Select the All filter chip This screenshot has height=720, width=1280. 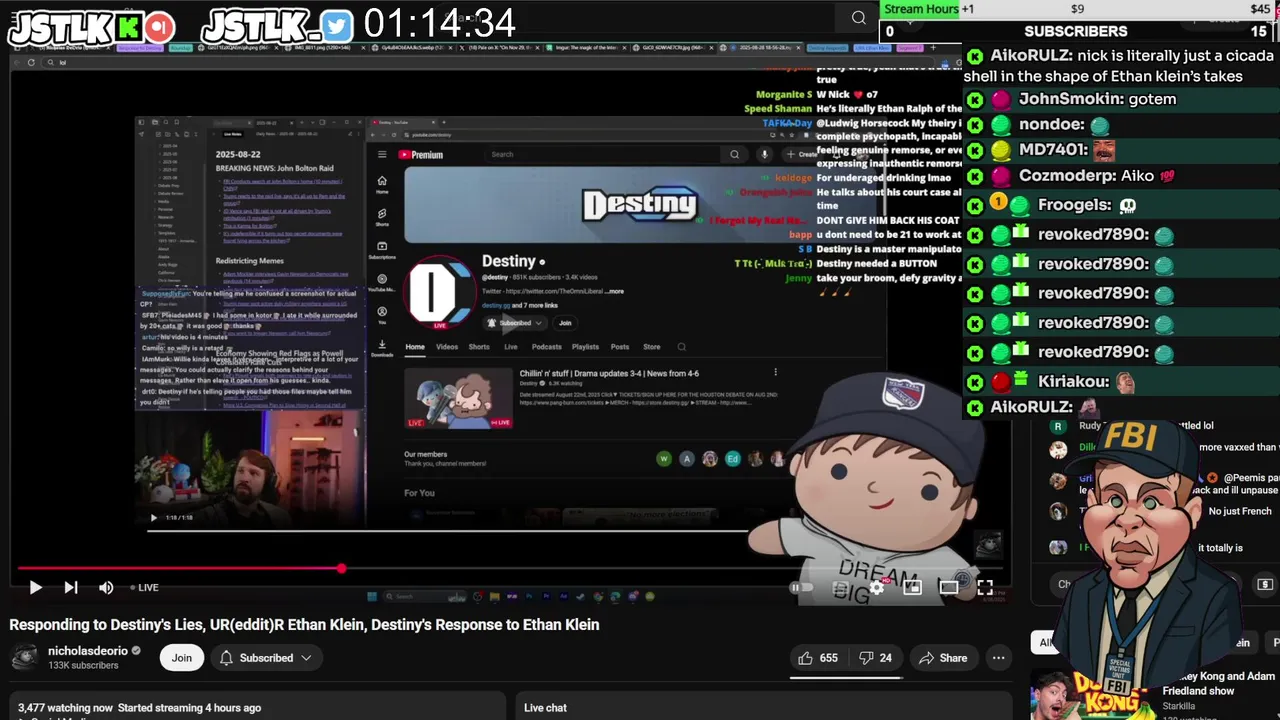click(x=1045, y=643)
